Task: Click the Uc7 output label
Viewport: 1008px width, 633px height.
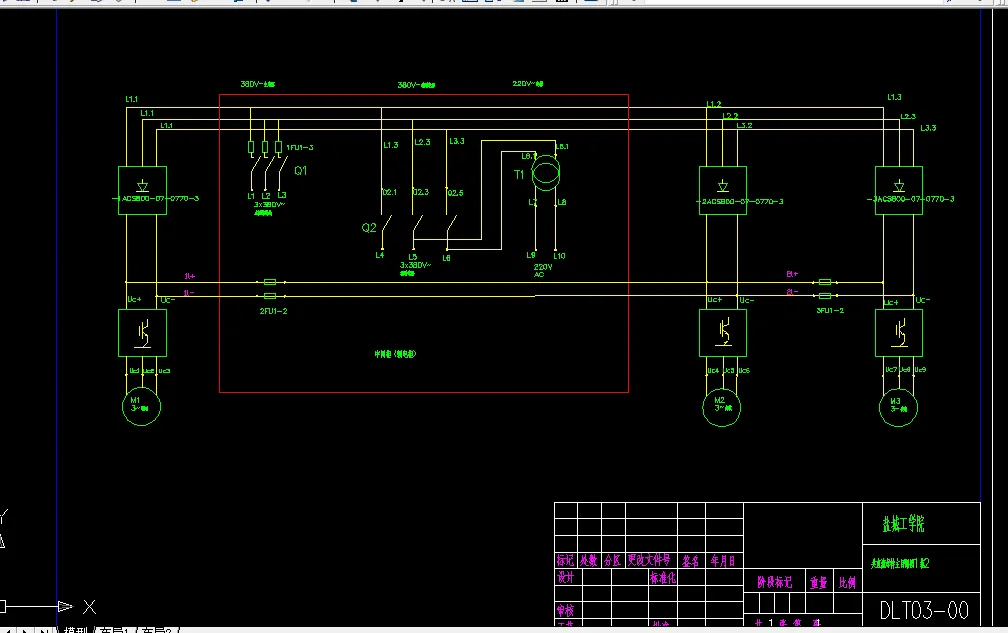Action: pos(890,370)
